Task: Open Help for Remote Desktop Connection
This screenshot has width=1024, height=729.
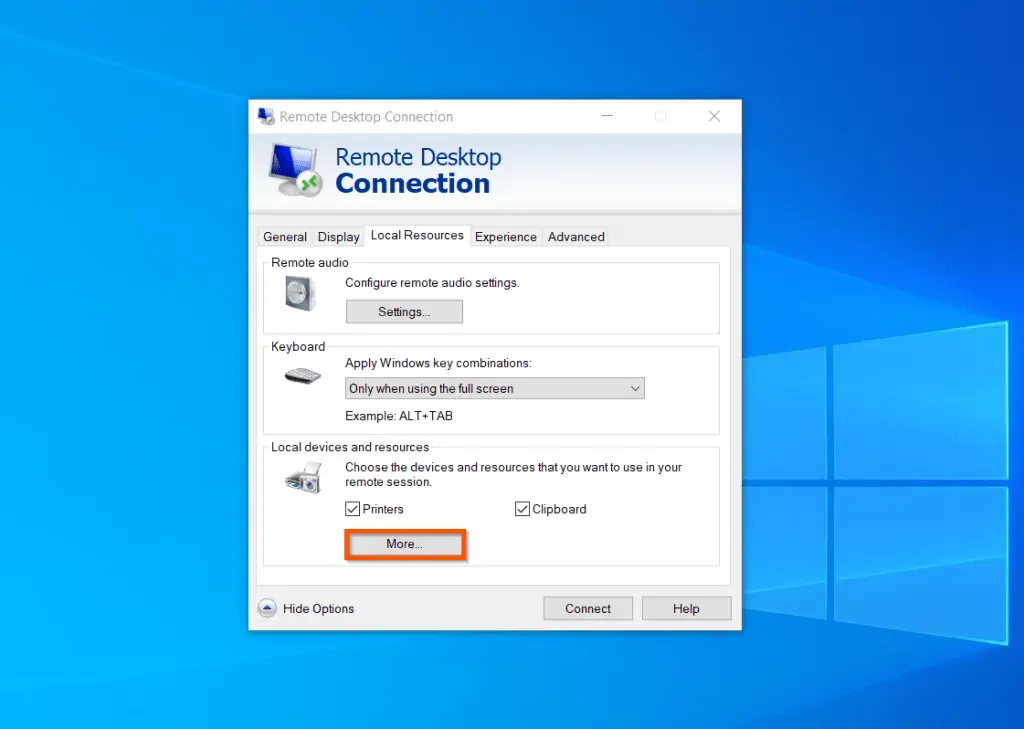Action: coord(687,608)
